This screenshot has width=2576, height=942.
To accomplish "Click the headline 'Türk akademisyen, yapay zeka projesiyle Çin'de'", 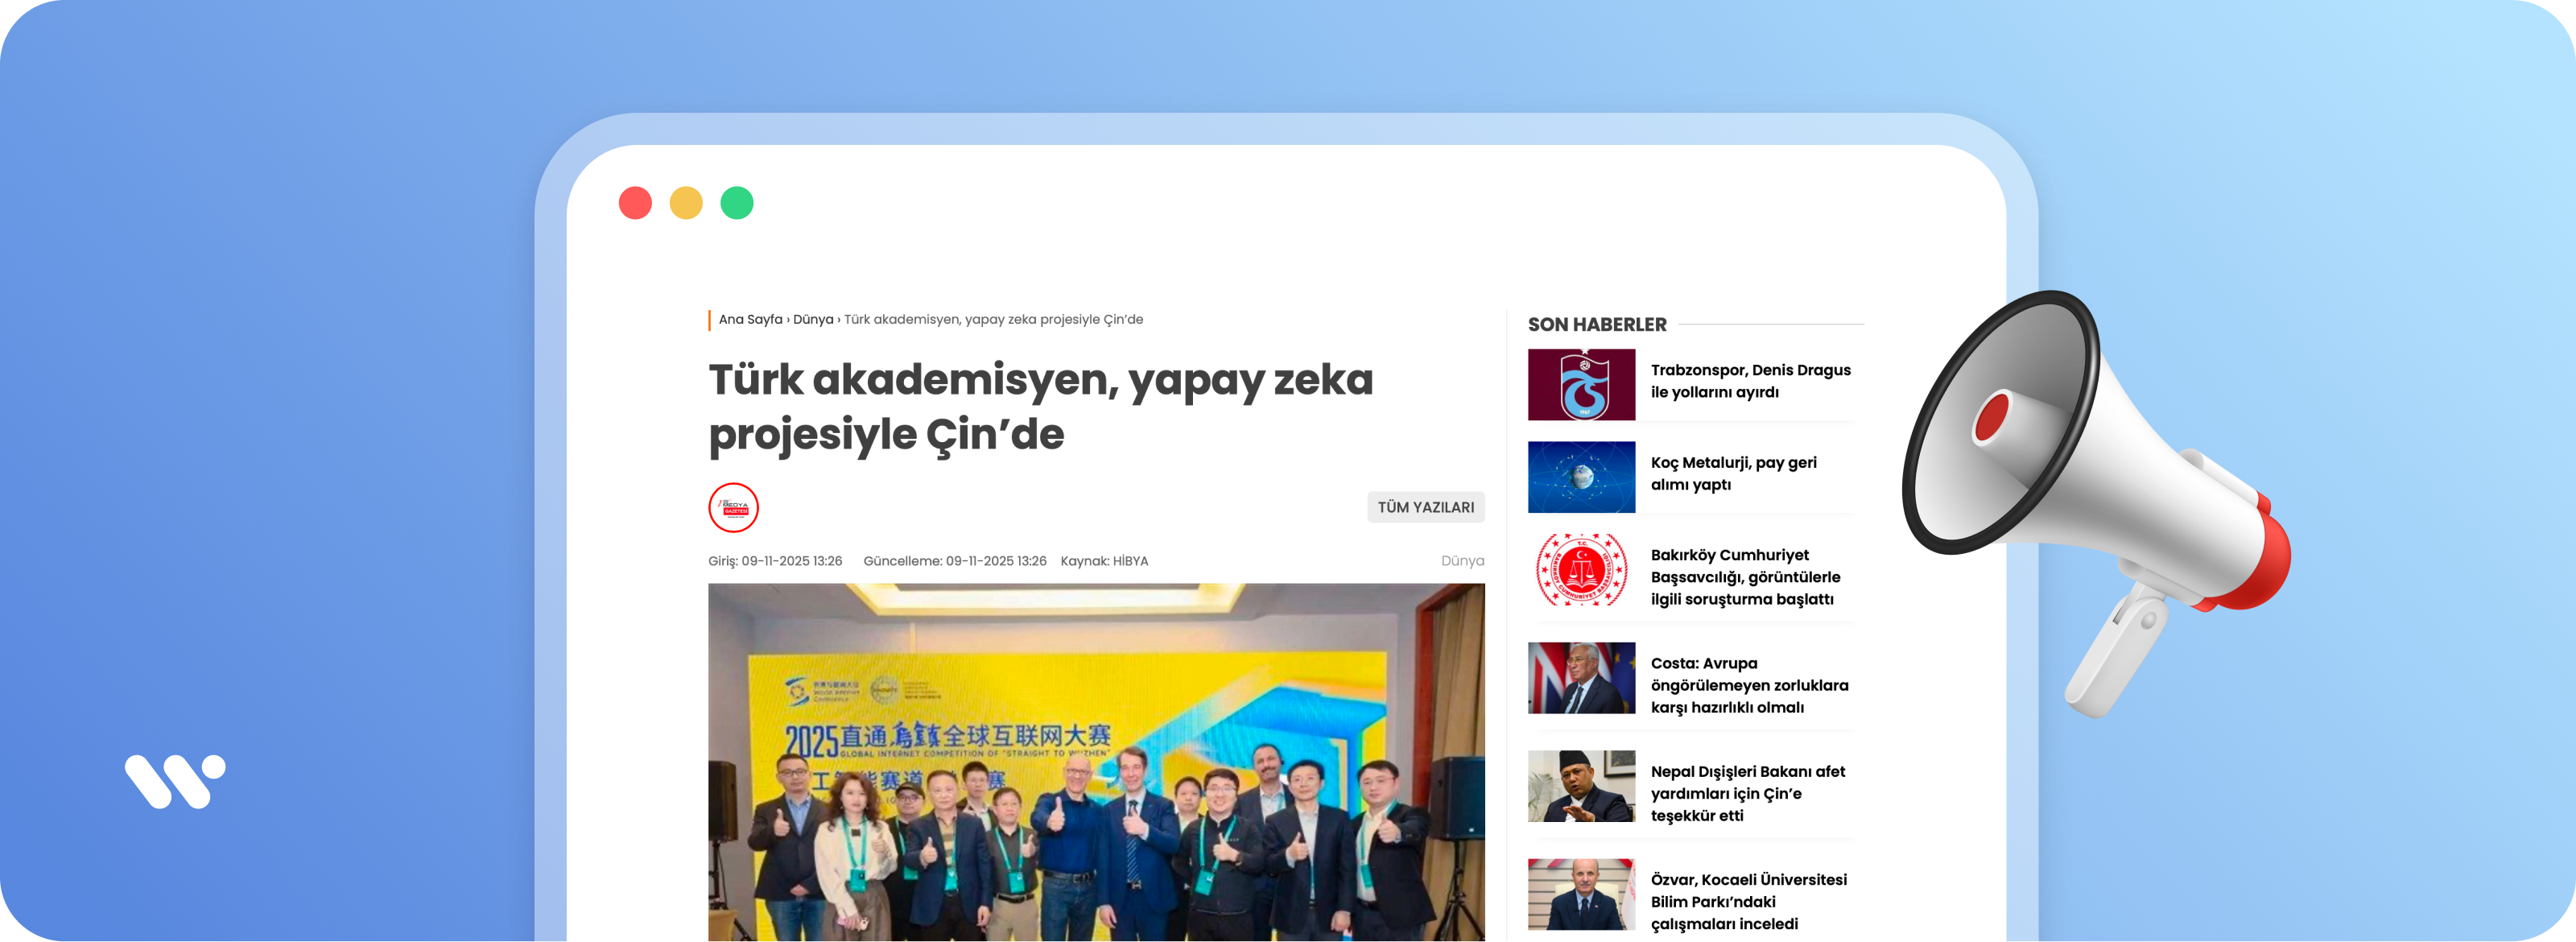I will (1040, 406).
